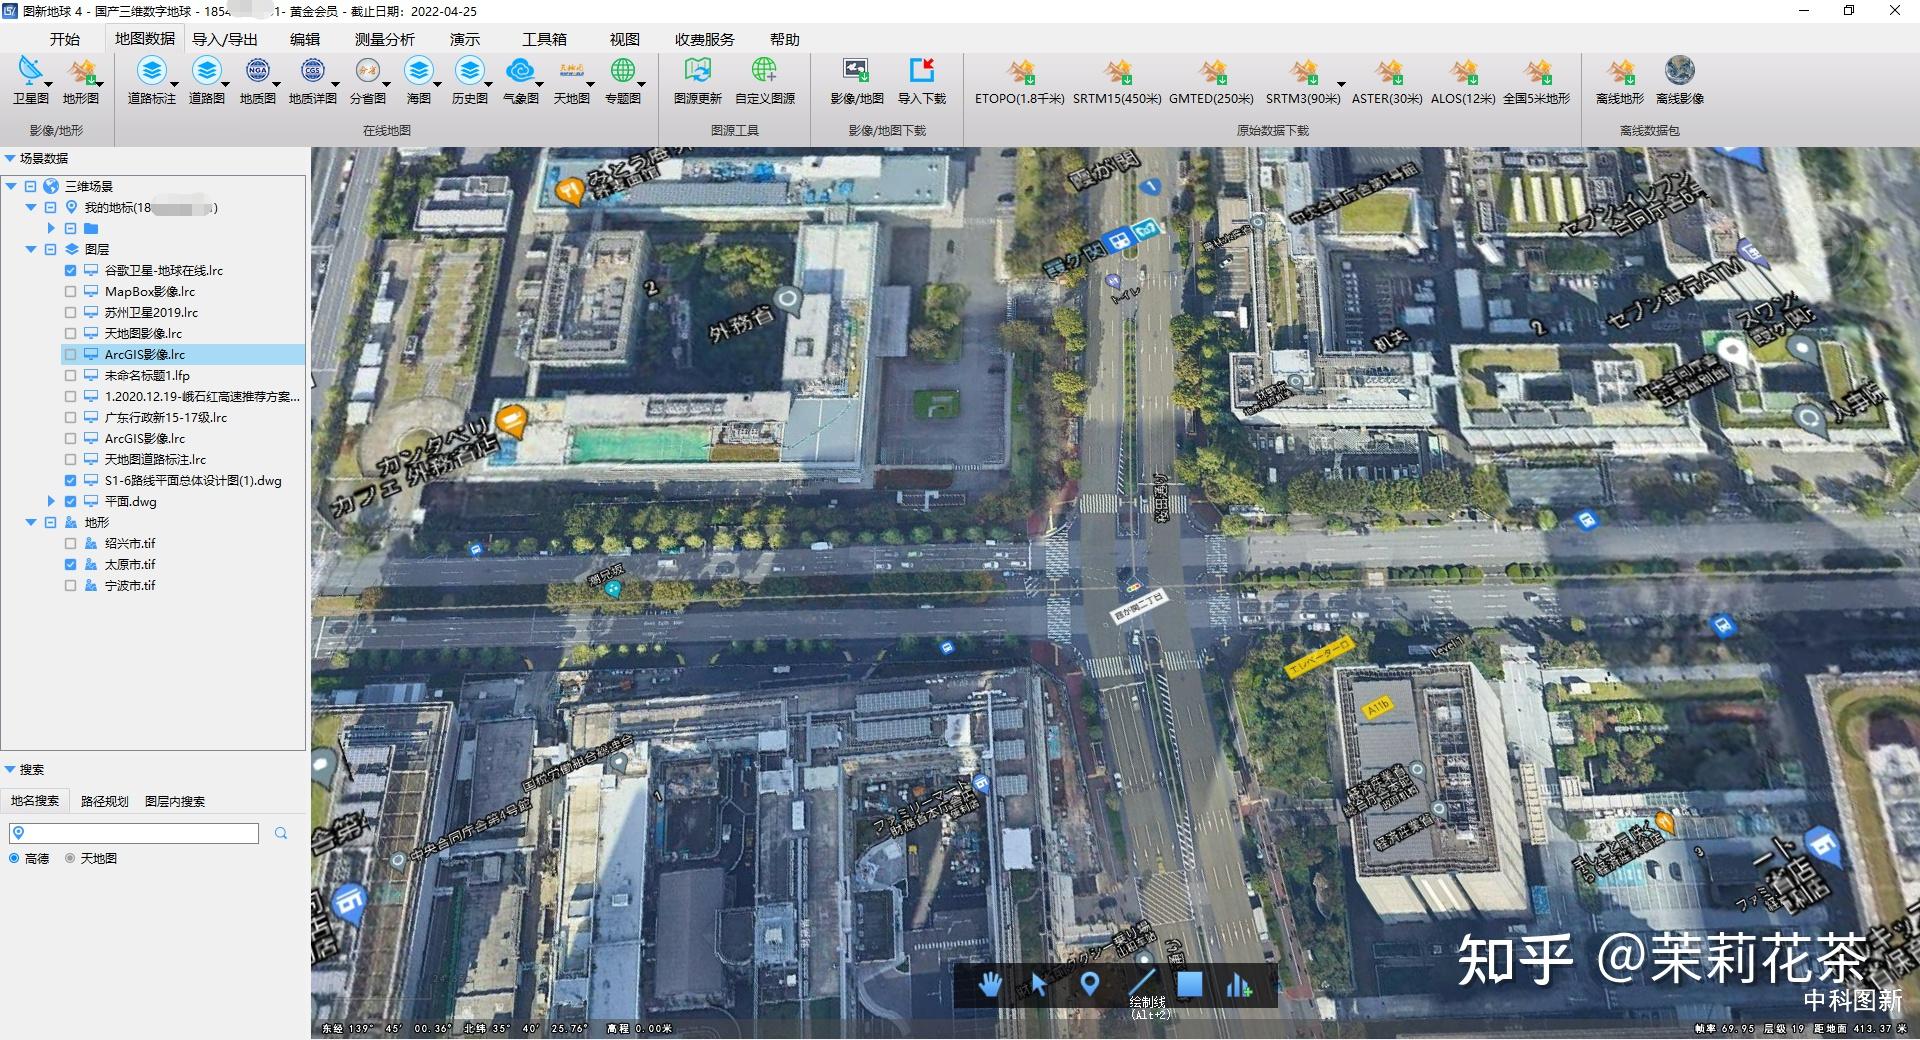Select the pan hand tool on map toolbar
The image size is (1920, 1040).
pos(990,985)
